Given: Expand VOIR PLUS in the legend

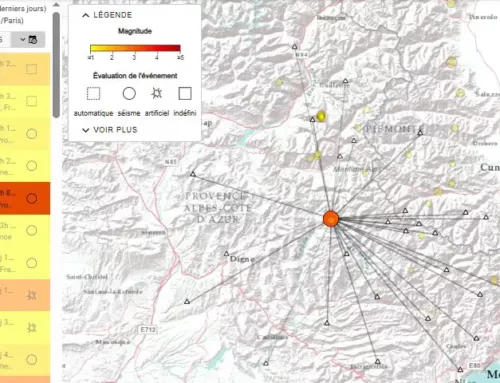Looking at the screenshot, I should (110, 130).
